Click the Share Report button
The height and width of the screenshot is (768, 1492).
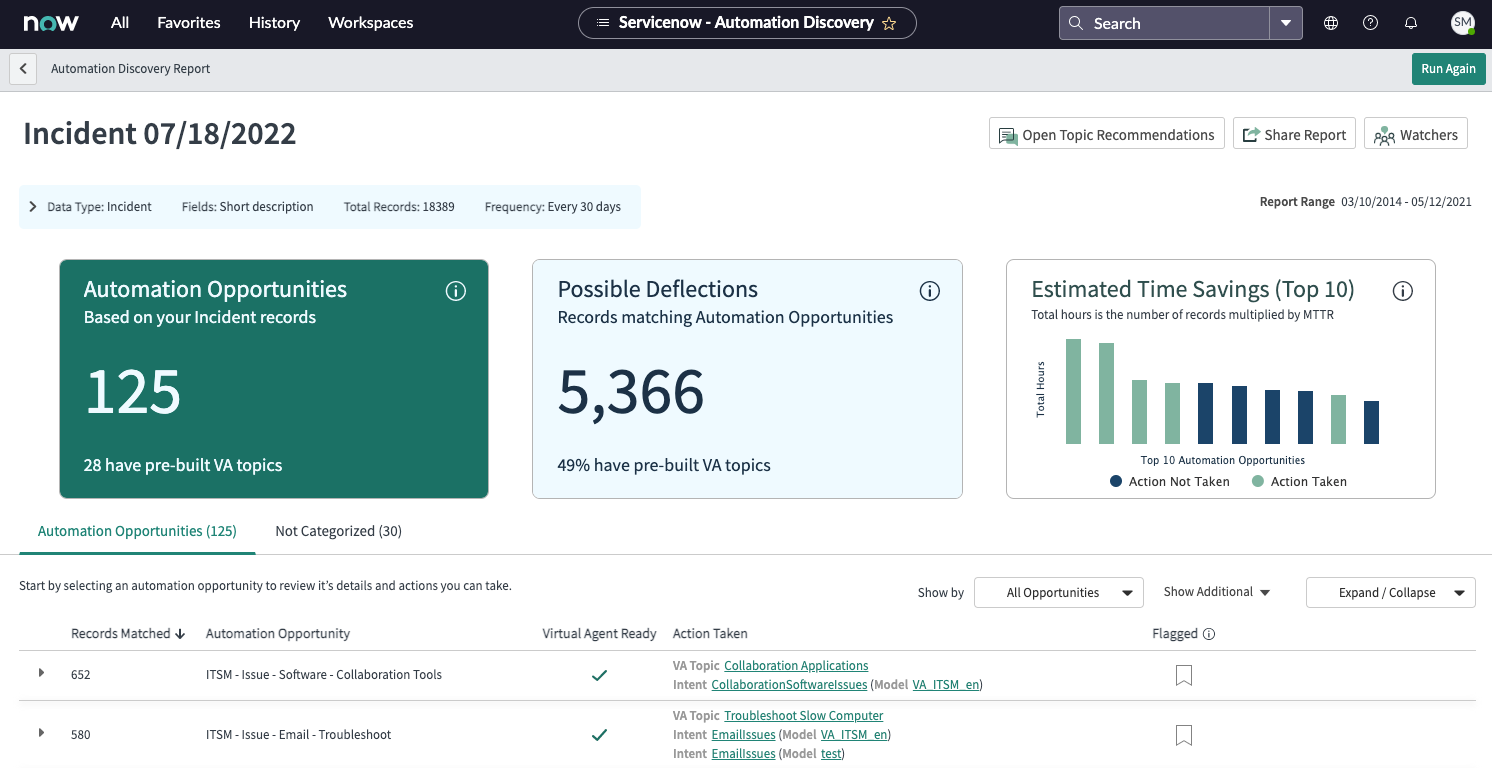tap(1295, 134)
